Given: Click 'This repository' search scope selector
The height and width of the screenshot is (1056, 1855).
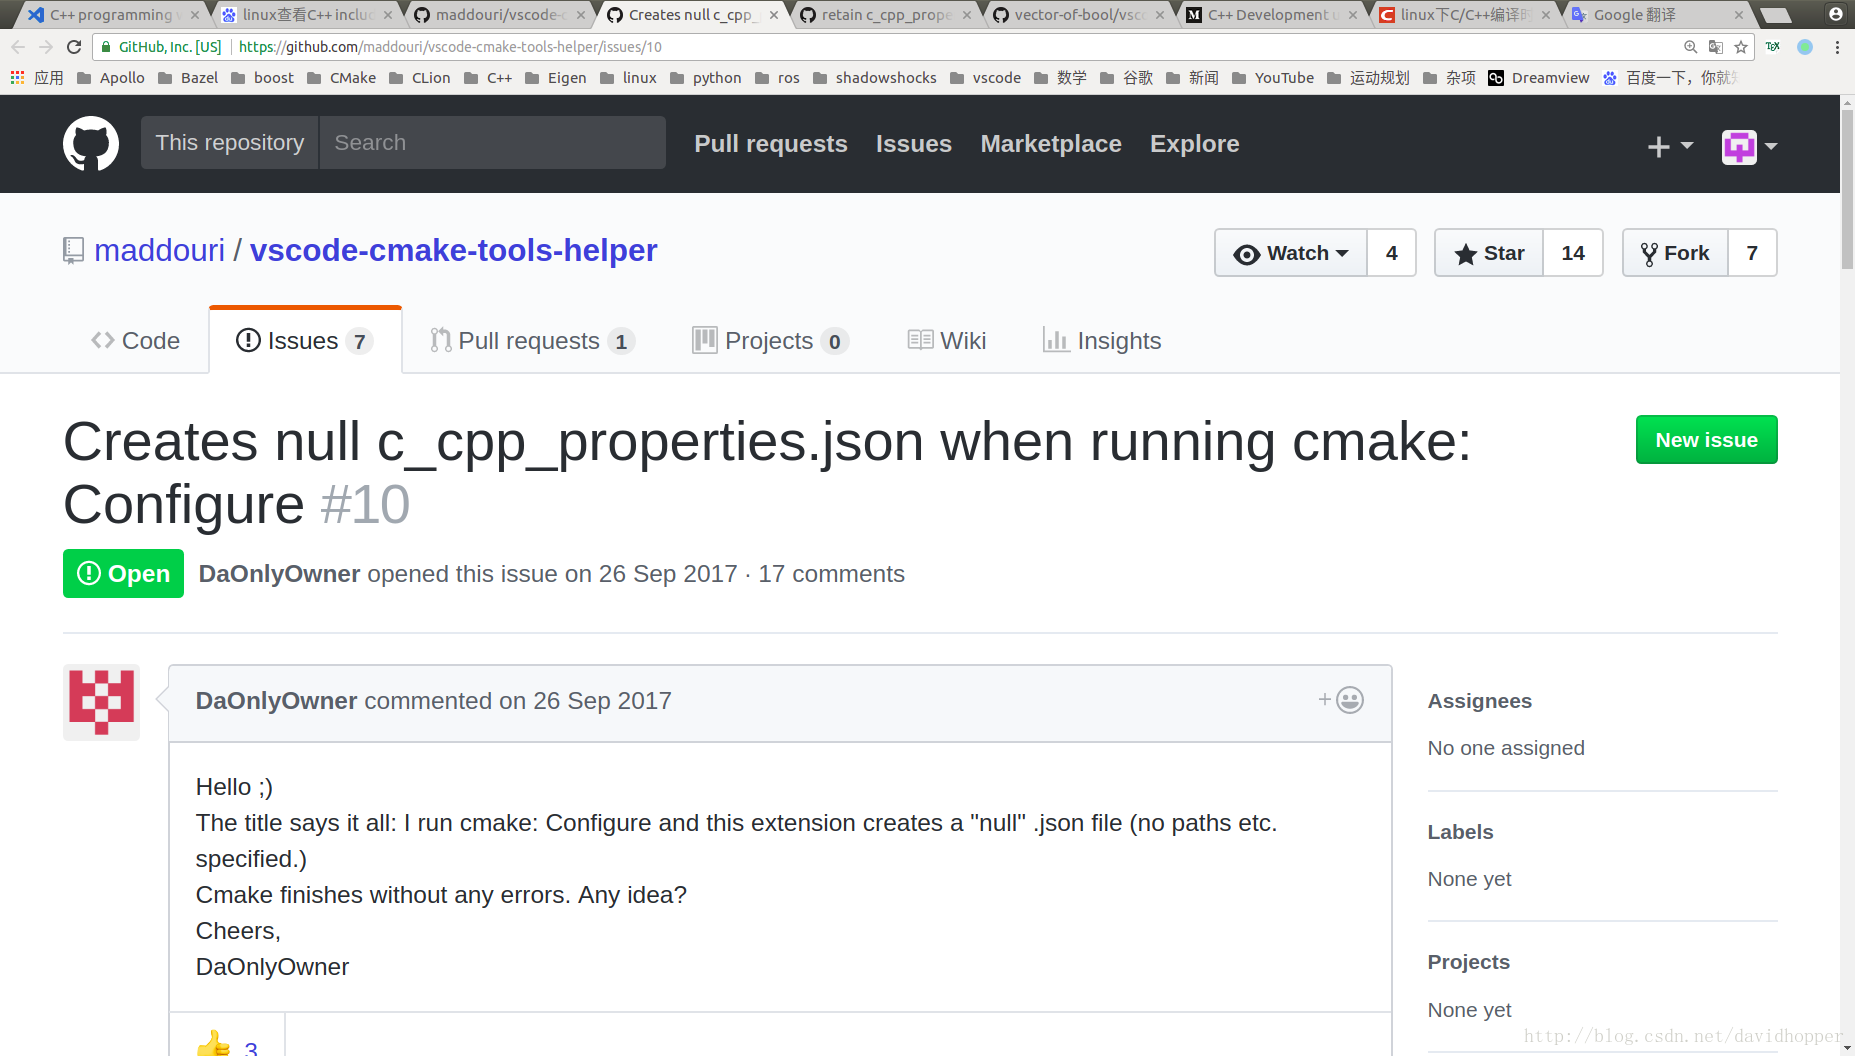Looking at the screenshot, I should [x=230, y=142].
